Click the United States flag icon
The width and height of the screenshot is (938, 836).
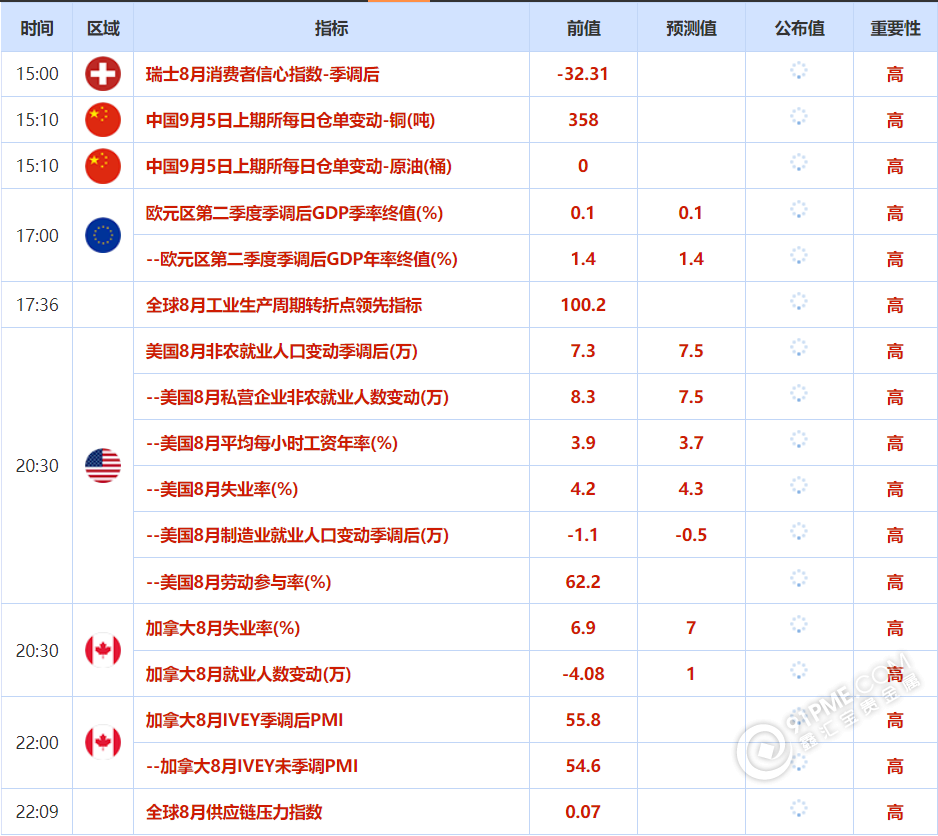point(103,466)
